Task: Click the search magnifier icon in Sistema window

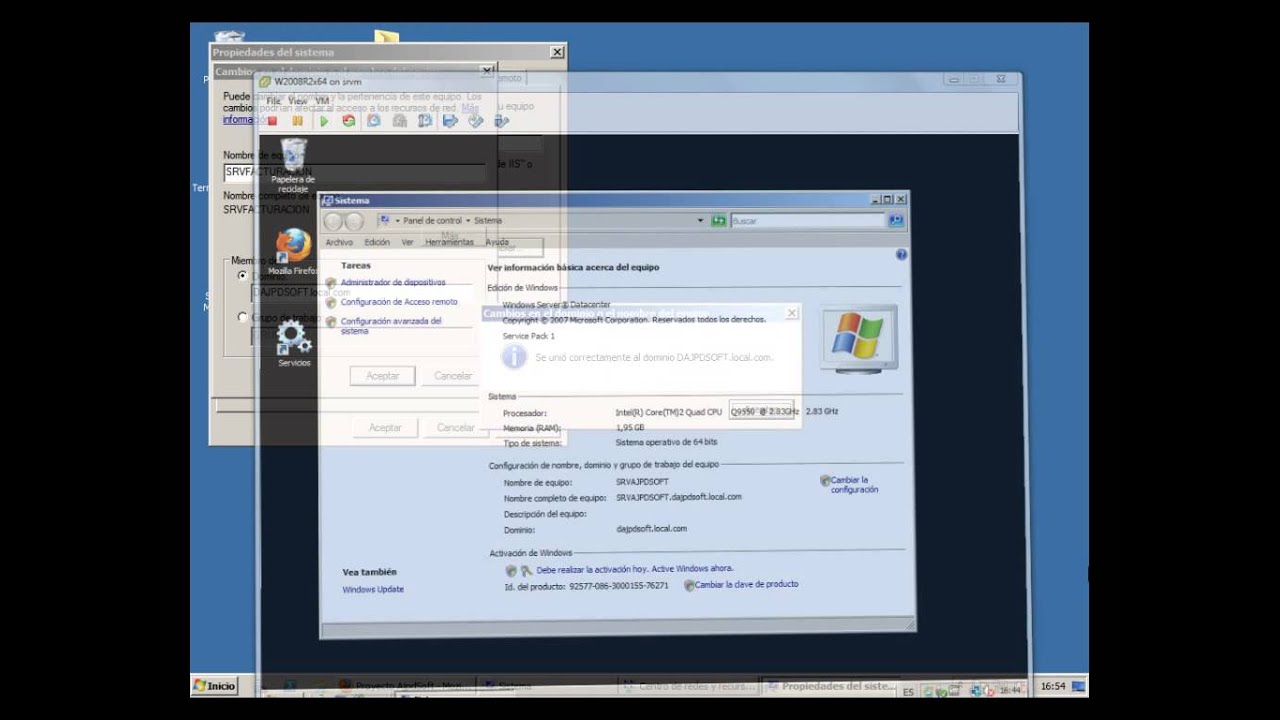Action: [x=895, y=220]
